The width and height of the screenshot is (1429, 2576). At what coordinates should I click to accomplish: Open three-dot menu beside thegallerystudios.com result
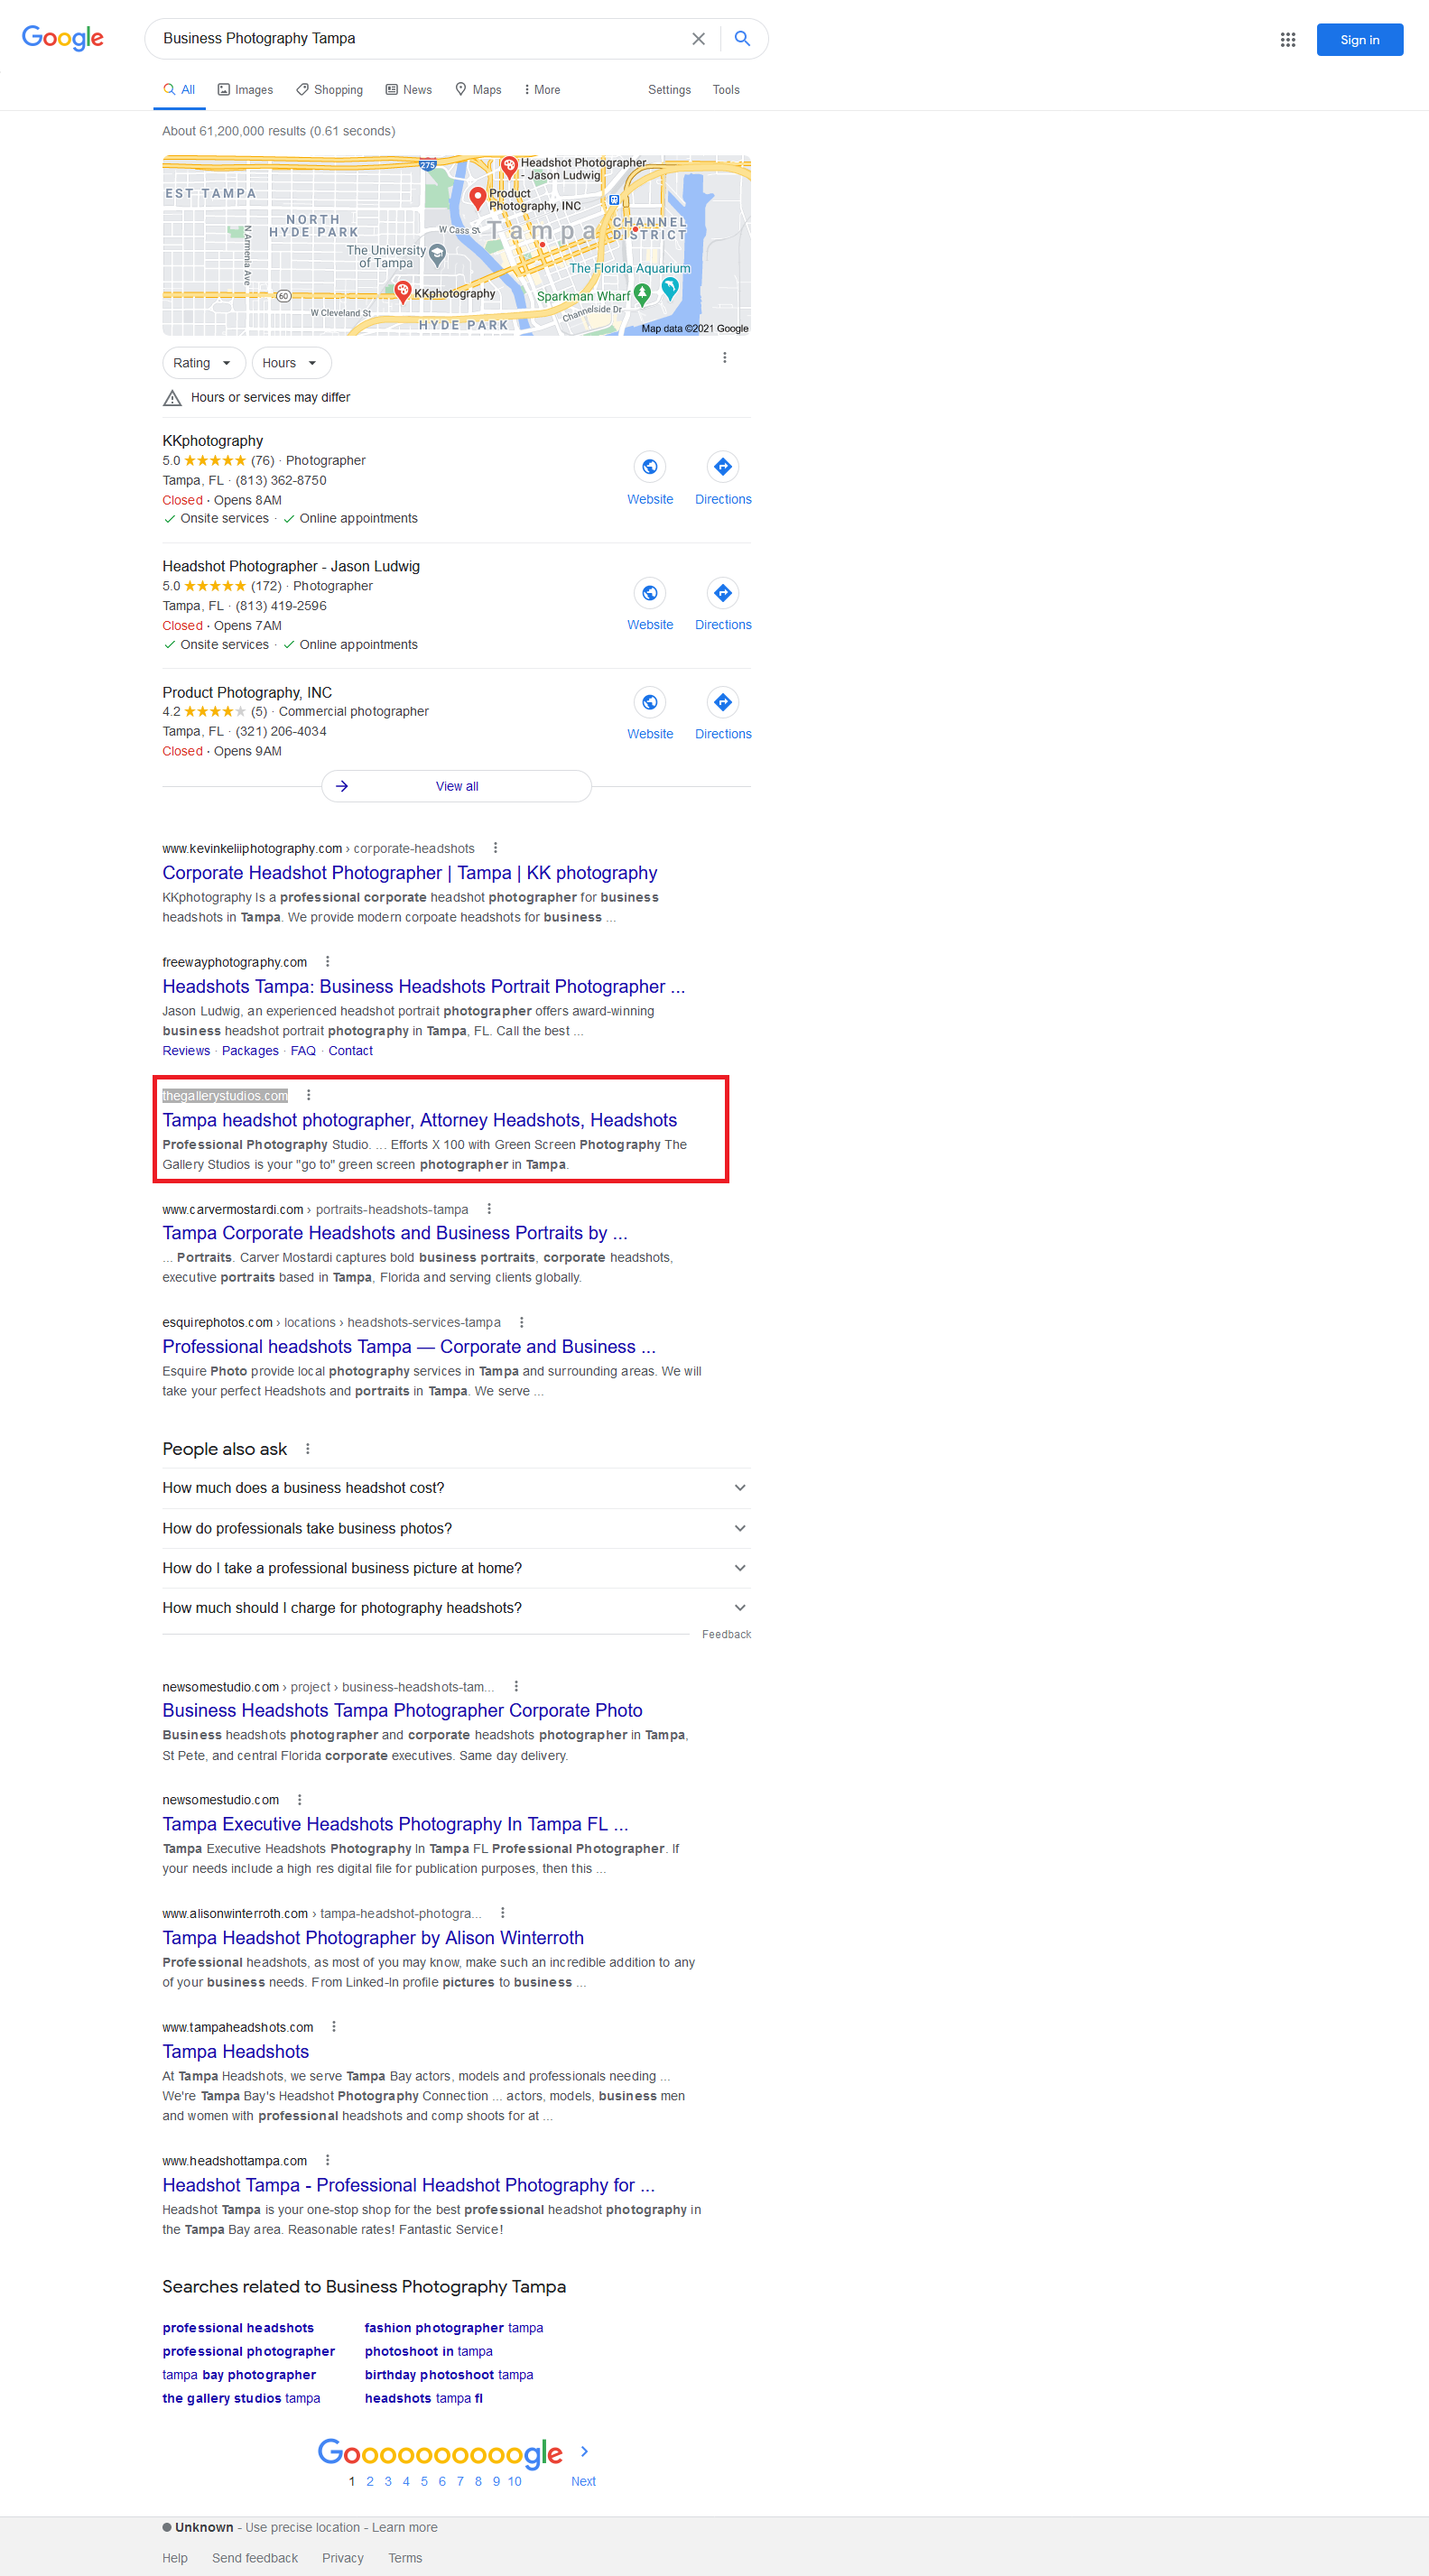pyautogui.click(x=309, y=1096)
